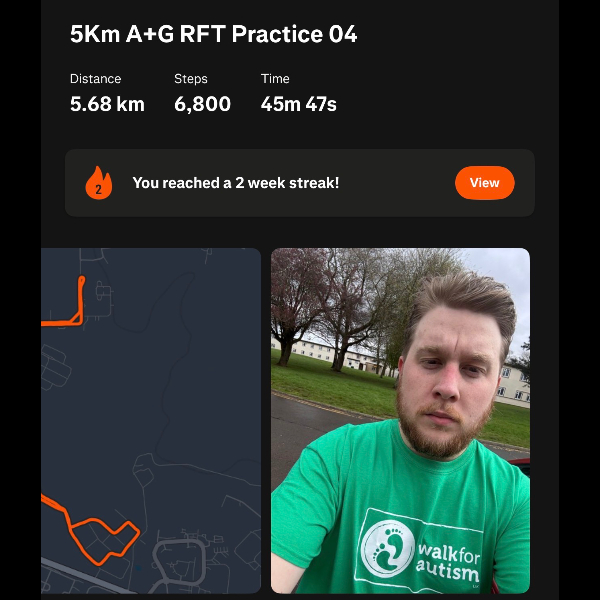Click the Distance stat label
This screenshot has width=600, height=600.
tap(95, 79)
